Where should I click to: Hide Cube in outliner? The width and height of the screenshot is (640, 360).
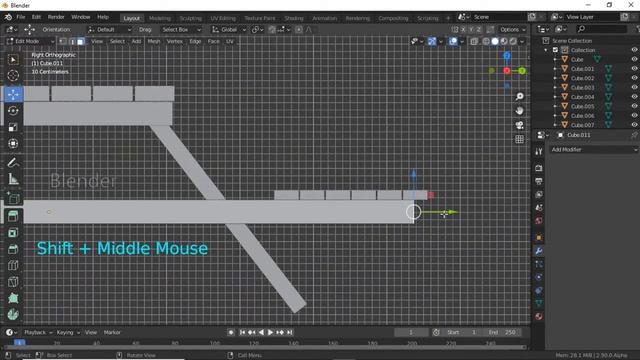(634, 59)
